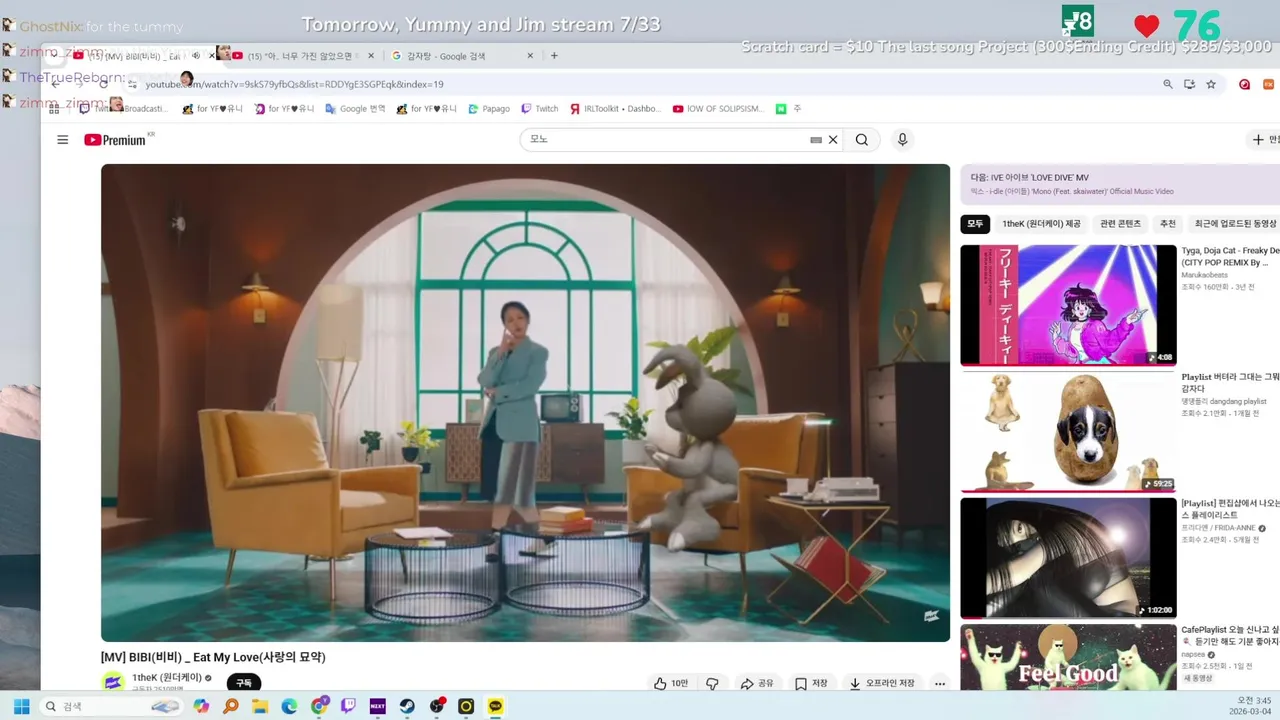Click the magnifier search button on YouTube
1280x720 pixels.
pyautogui.click(x=862, y=140)
